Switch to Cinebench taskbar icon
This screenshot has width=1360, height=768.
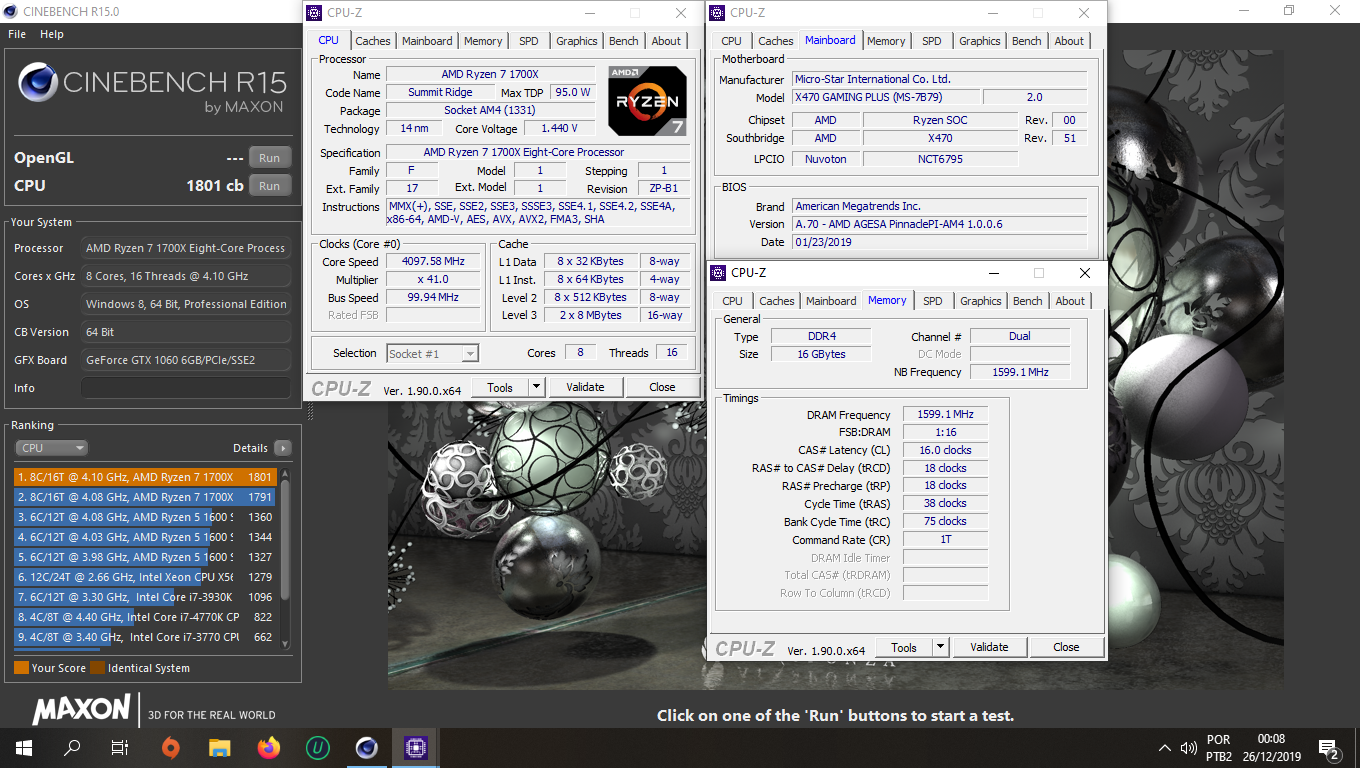366,747
